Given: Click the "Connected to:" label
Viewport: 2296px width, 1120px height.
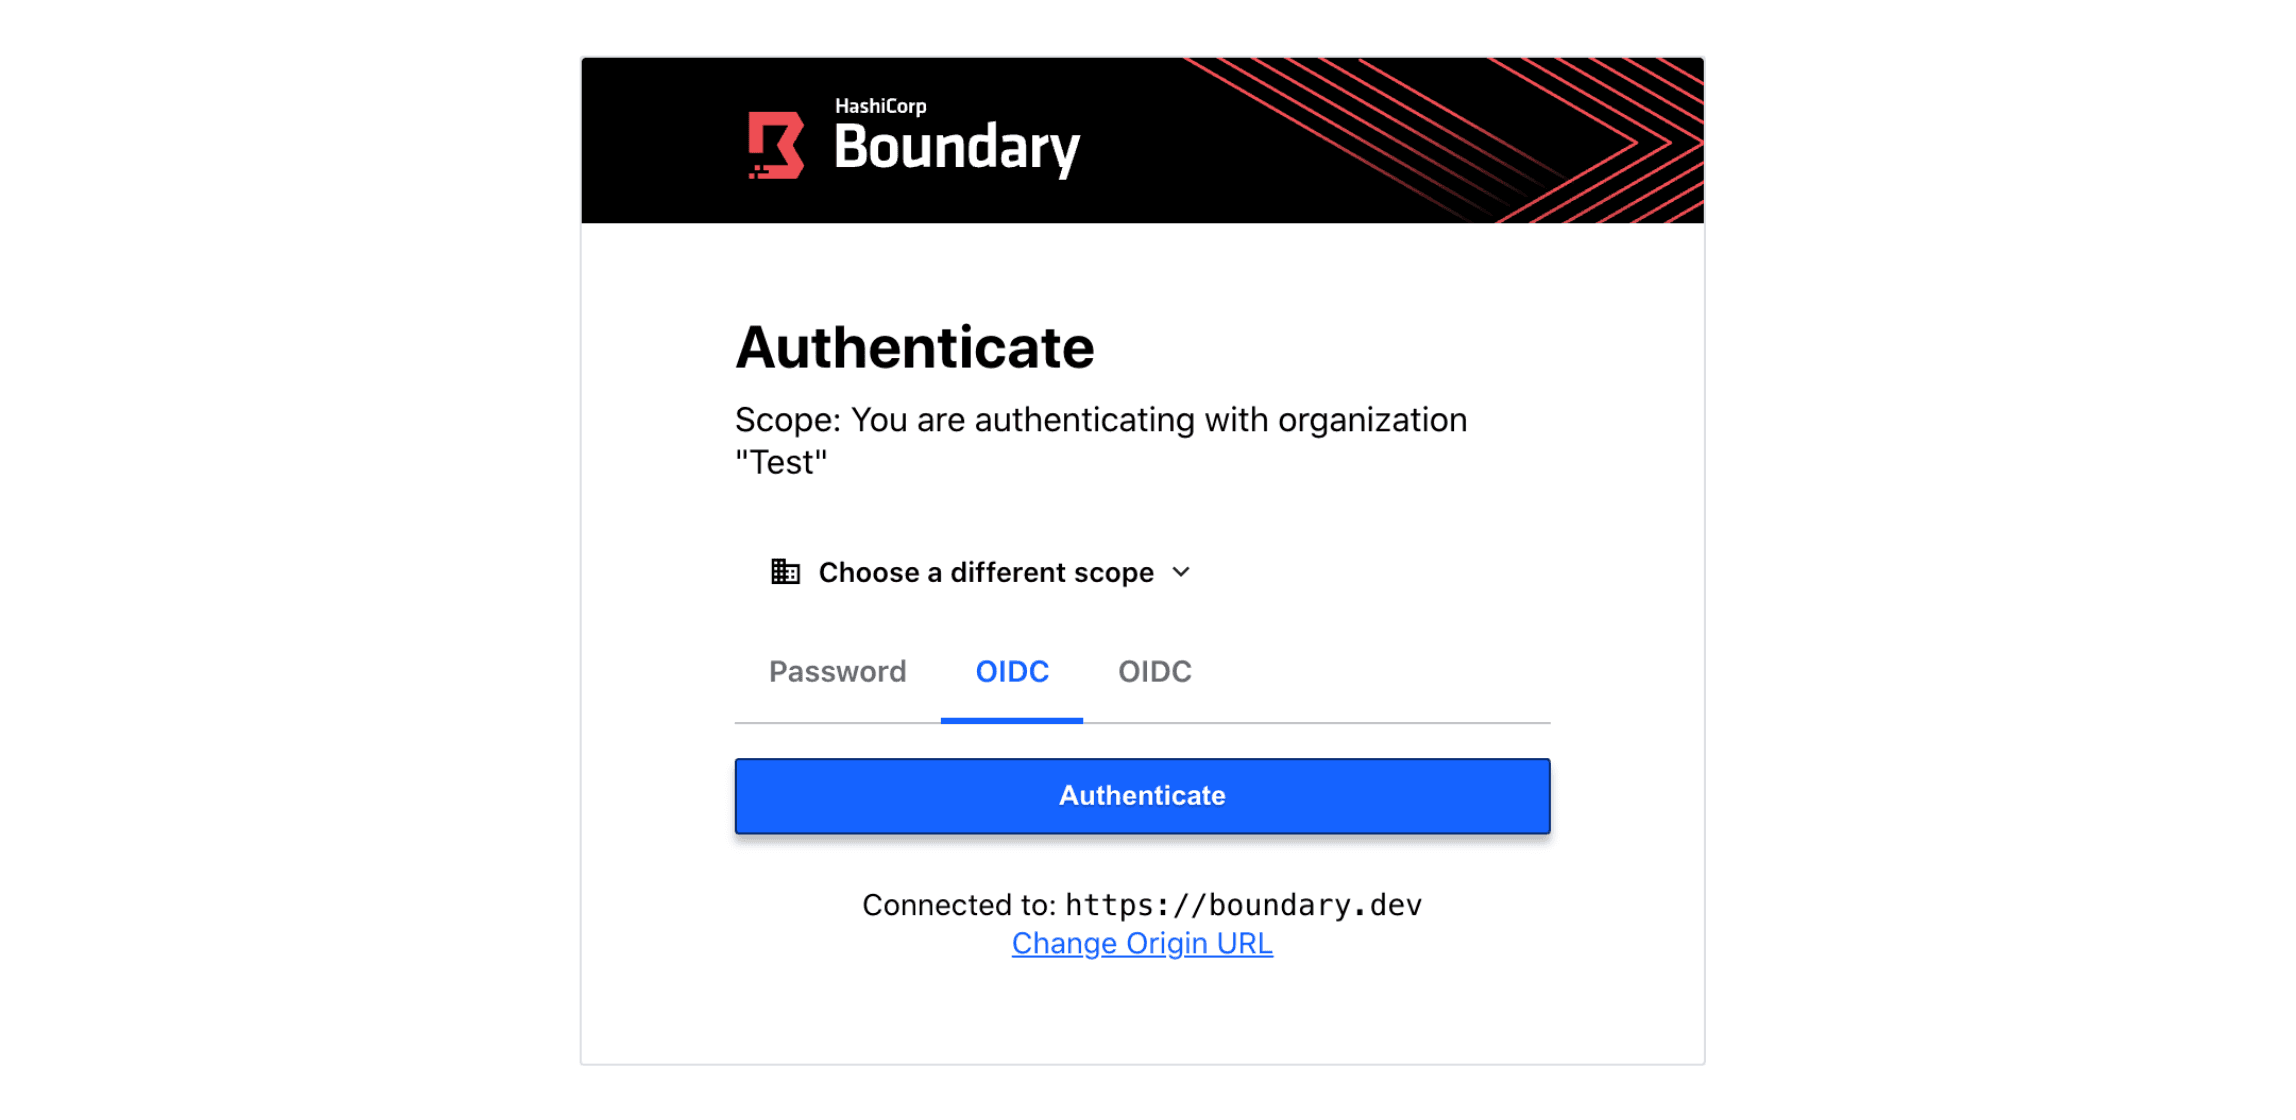Looking at the screenshot, I should [x=959, y=905].
